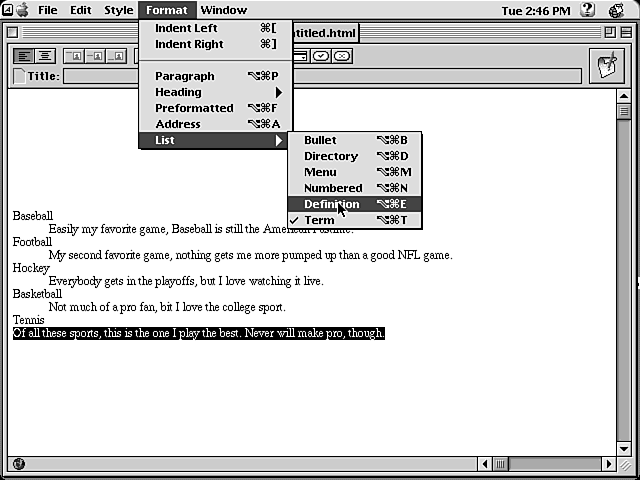Screen dimensions: 640x480
Task: Select Numbered list format
Action: pos(332,188)
